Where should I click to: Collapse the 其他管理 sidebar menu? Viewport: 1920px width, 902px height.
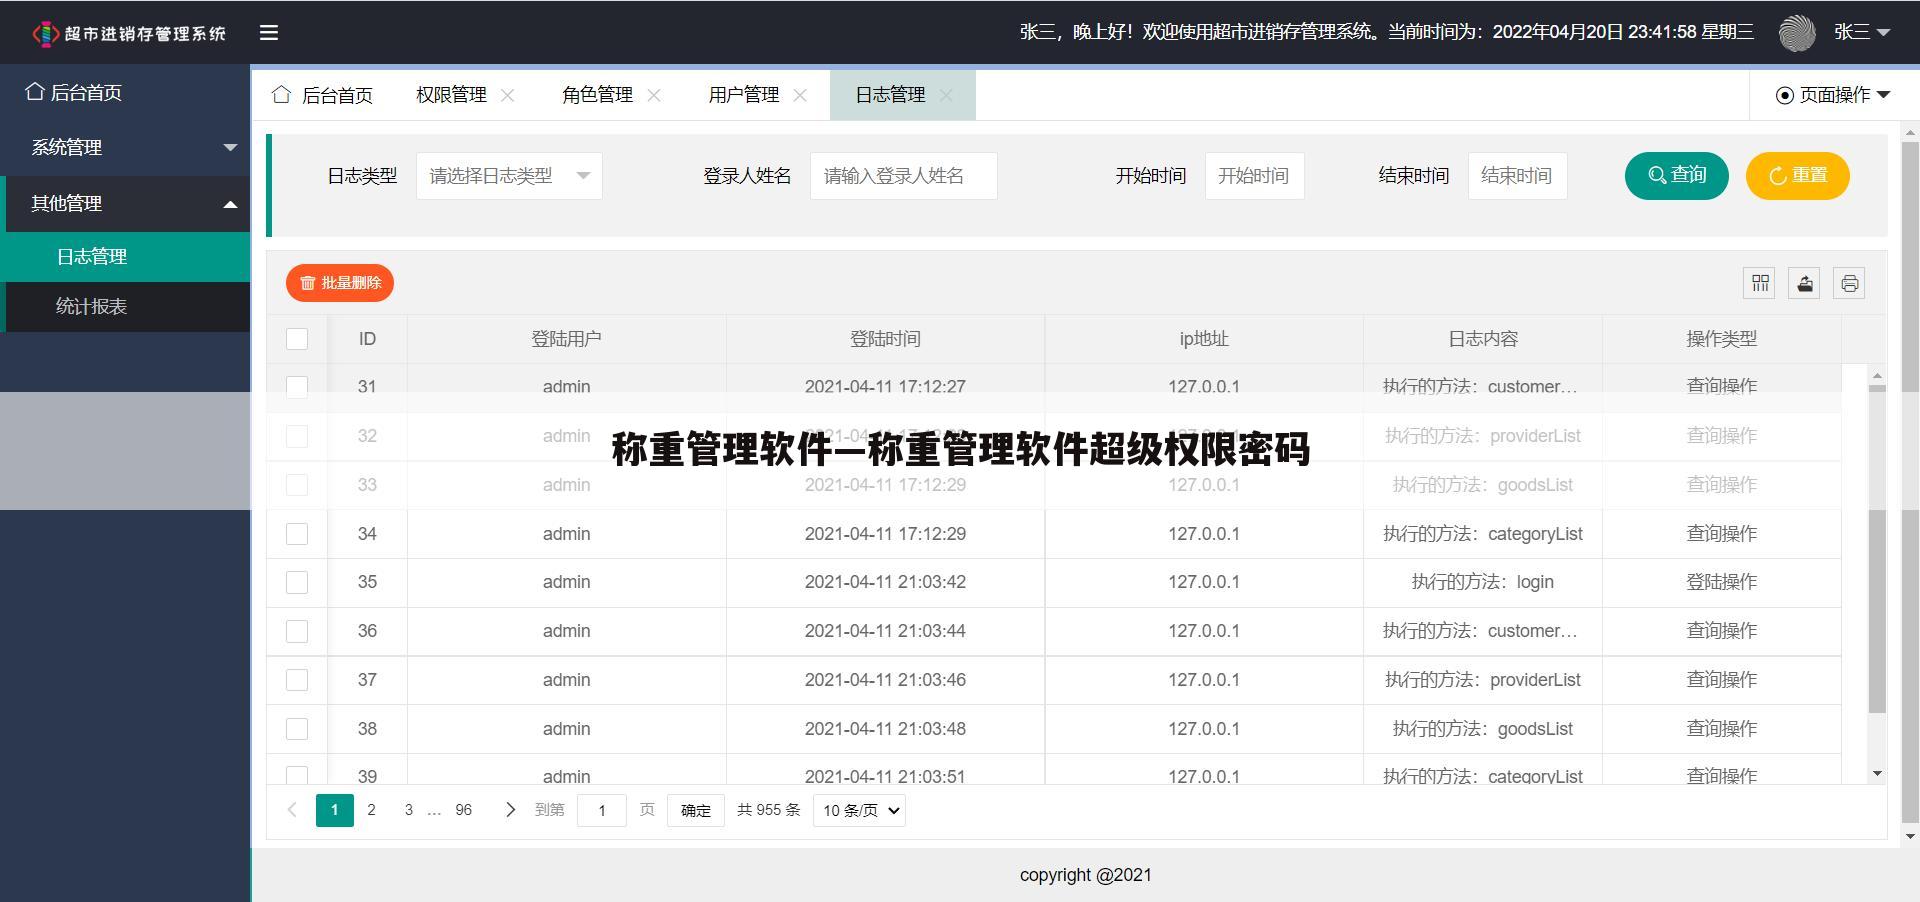pos(125,203)
